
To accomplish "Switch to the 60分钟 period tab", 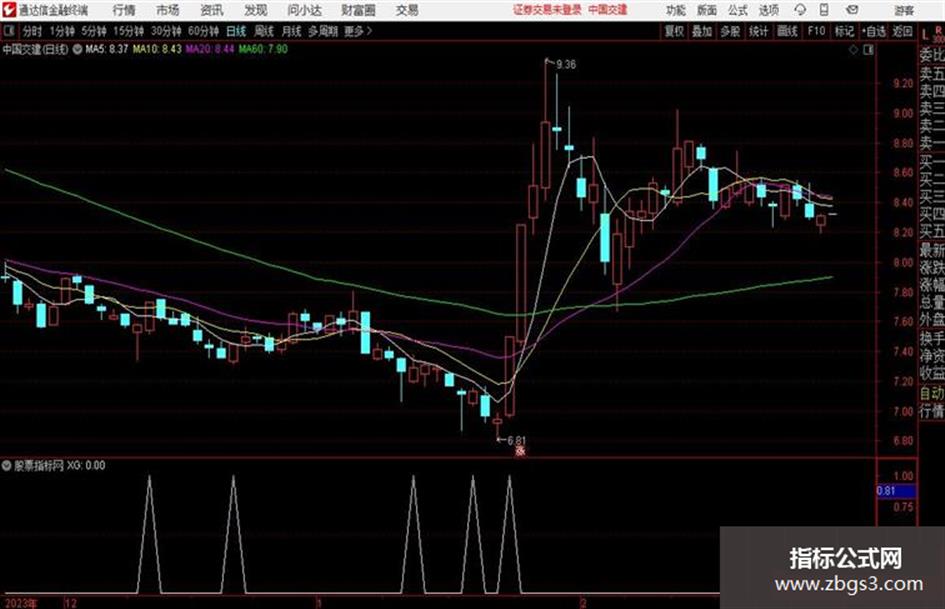I will click(x=203, y=31).
